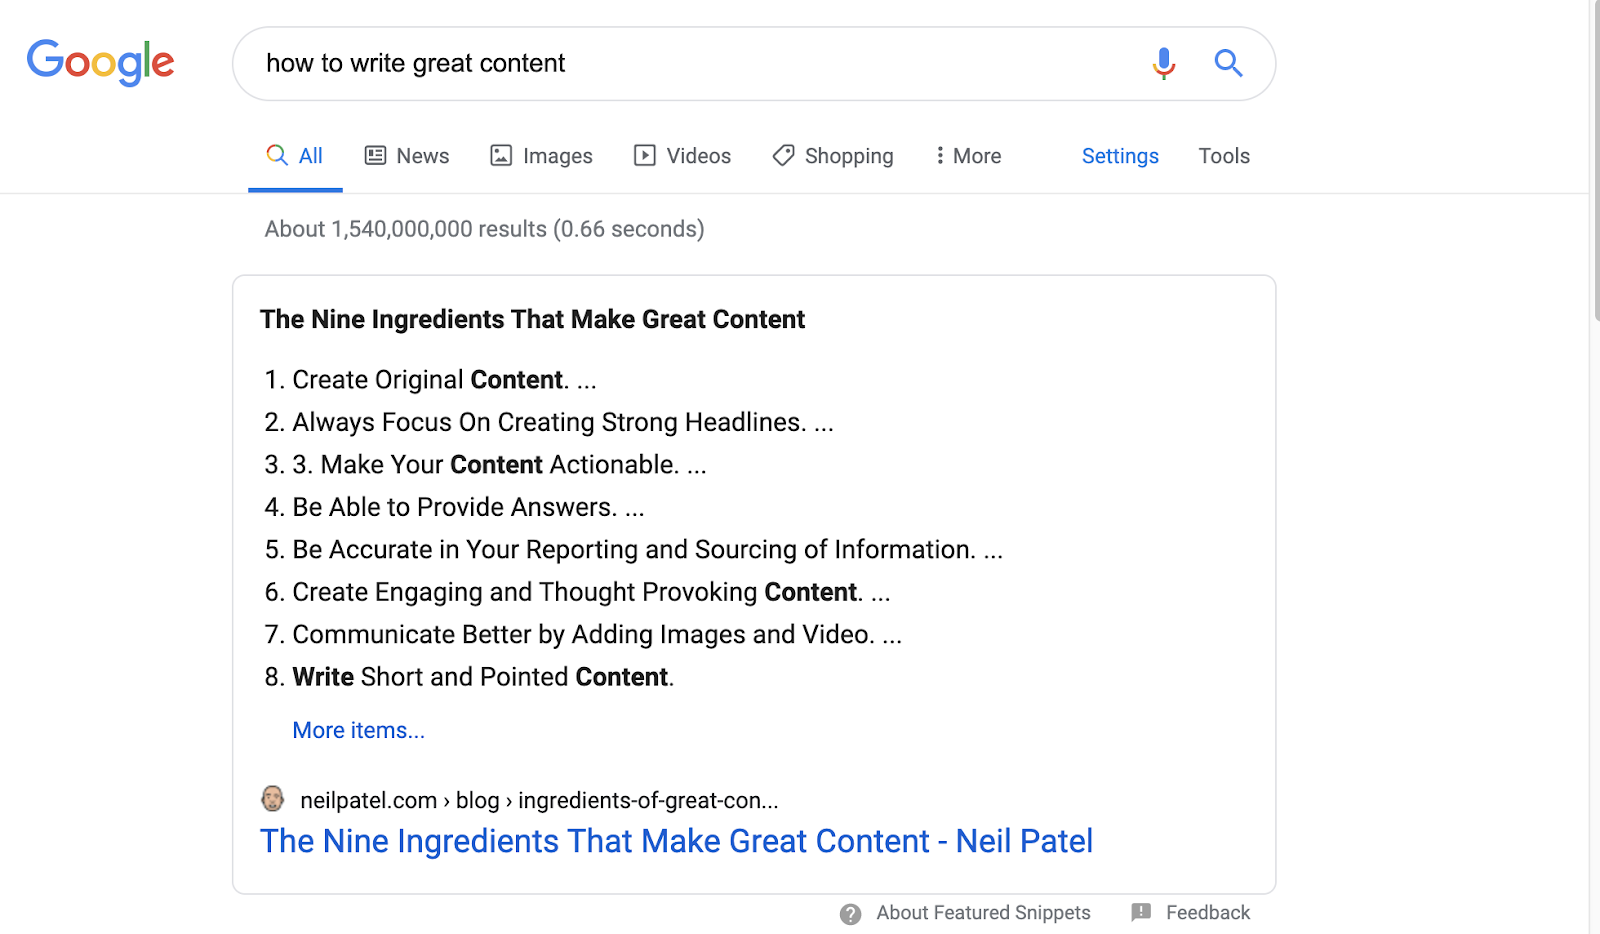
Task: Open the Settings dropdown
Action: [1120, 156]
